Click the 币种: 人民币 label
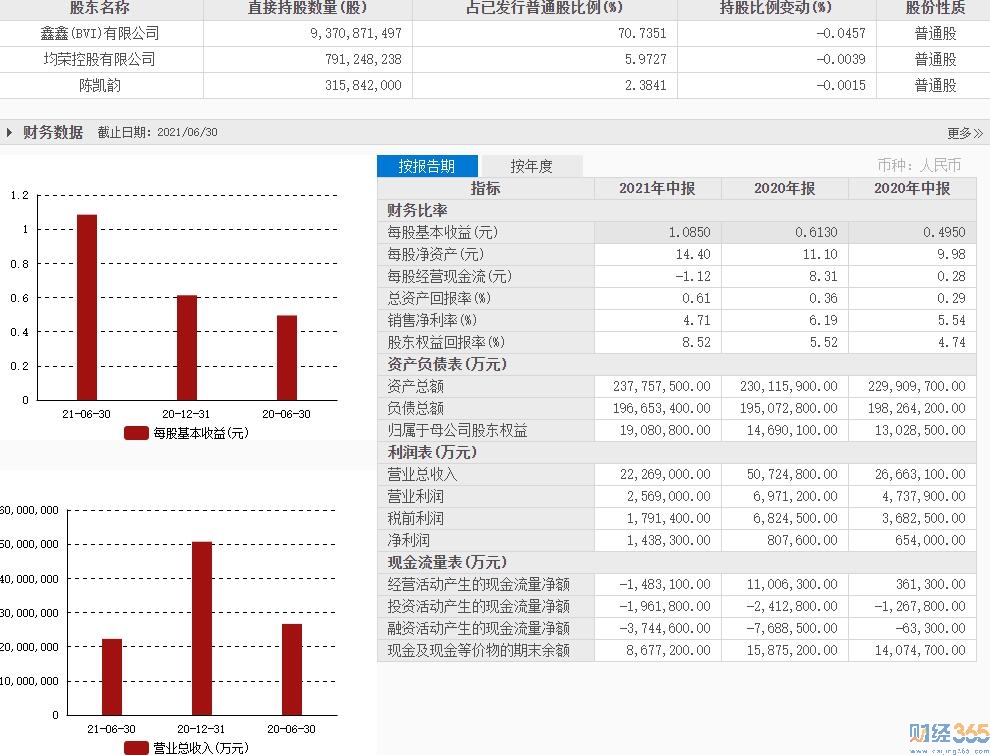The width and height of the screenshot is (990, 755). tap(919, 165)
